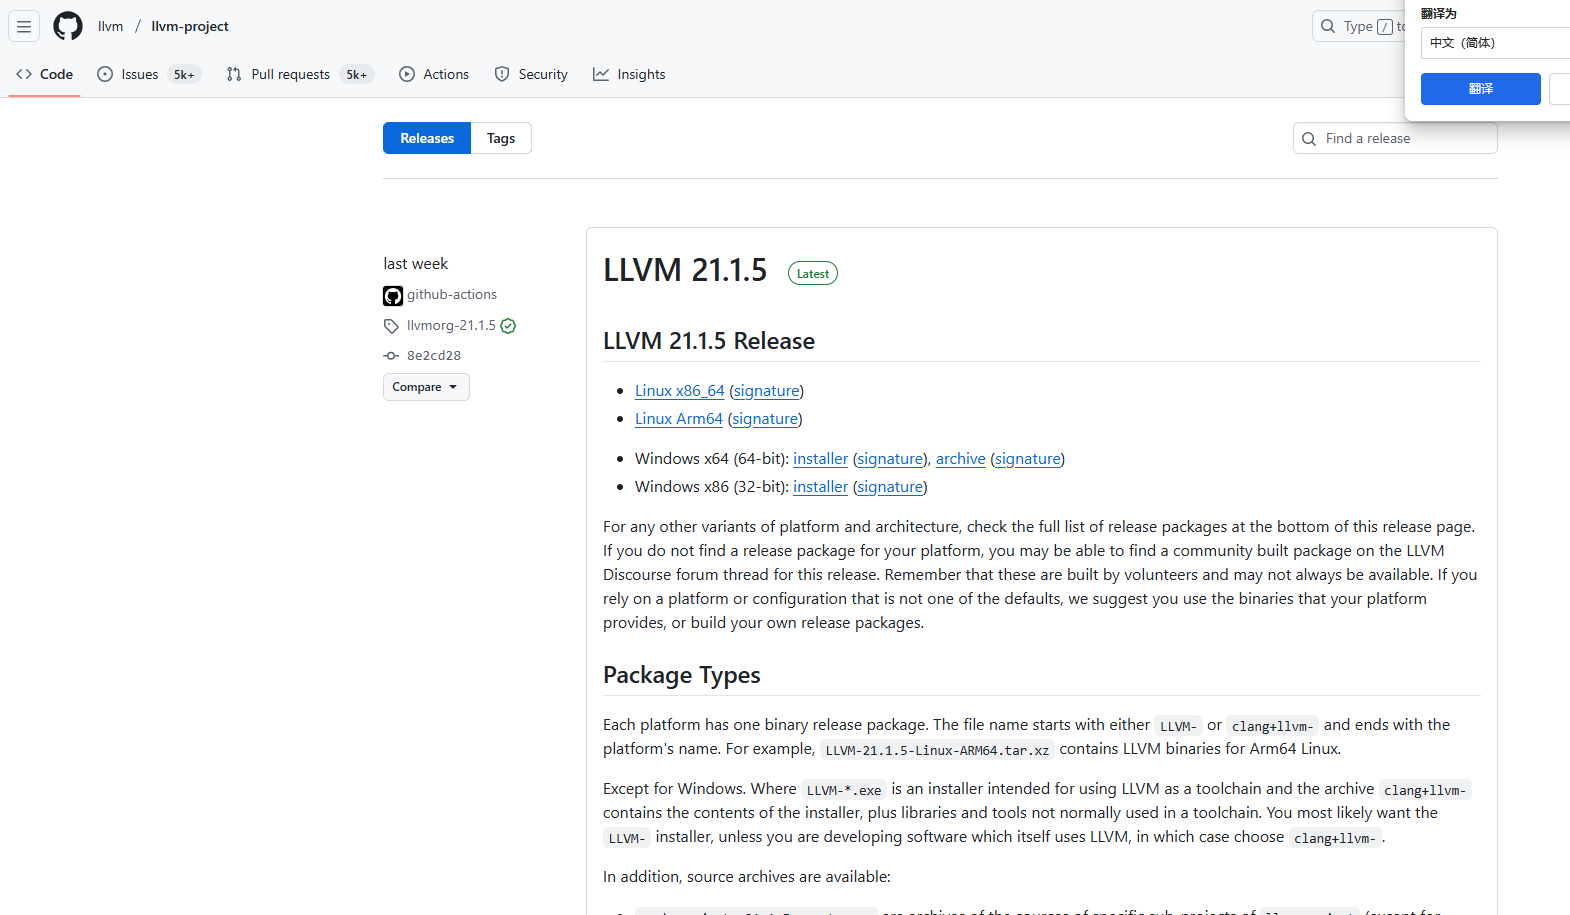Open signature link for Linux x86_64

[767, 391]
